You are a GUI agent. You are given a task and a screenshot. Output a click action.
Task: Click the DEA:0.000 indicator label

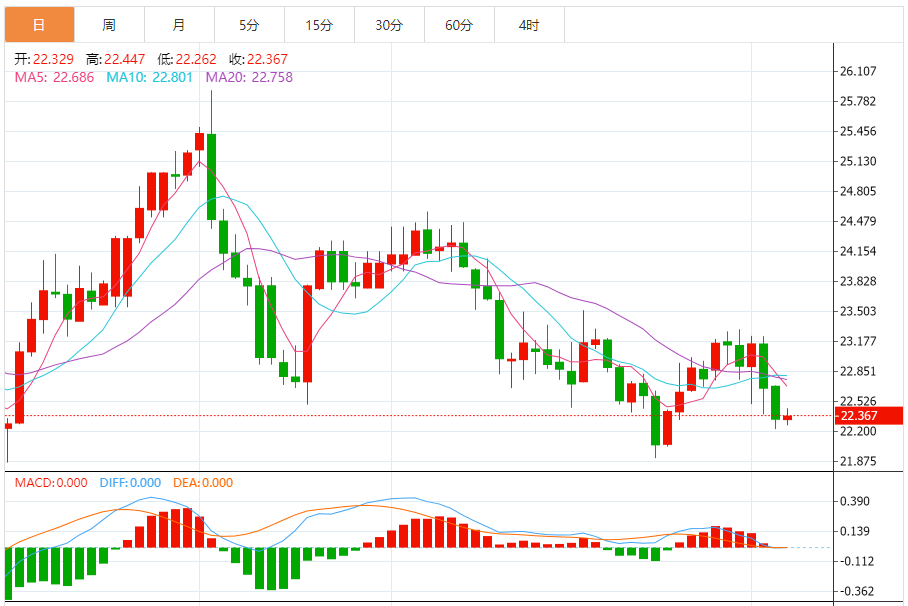point(203,483)
